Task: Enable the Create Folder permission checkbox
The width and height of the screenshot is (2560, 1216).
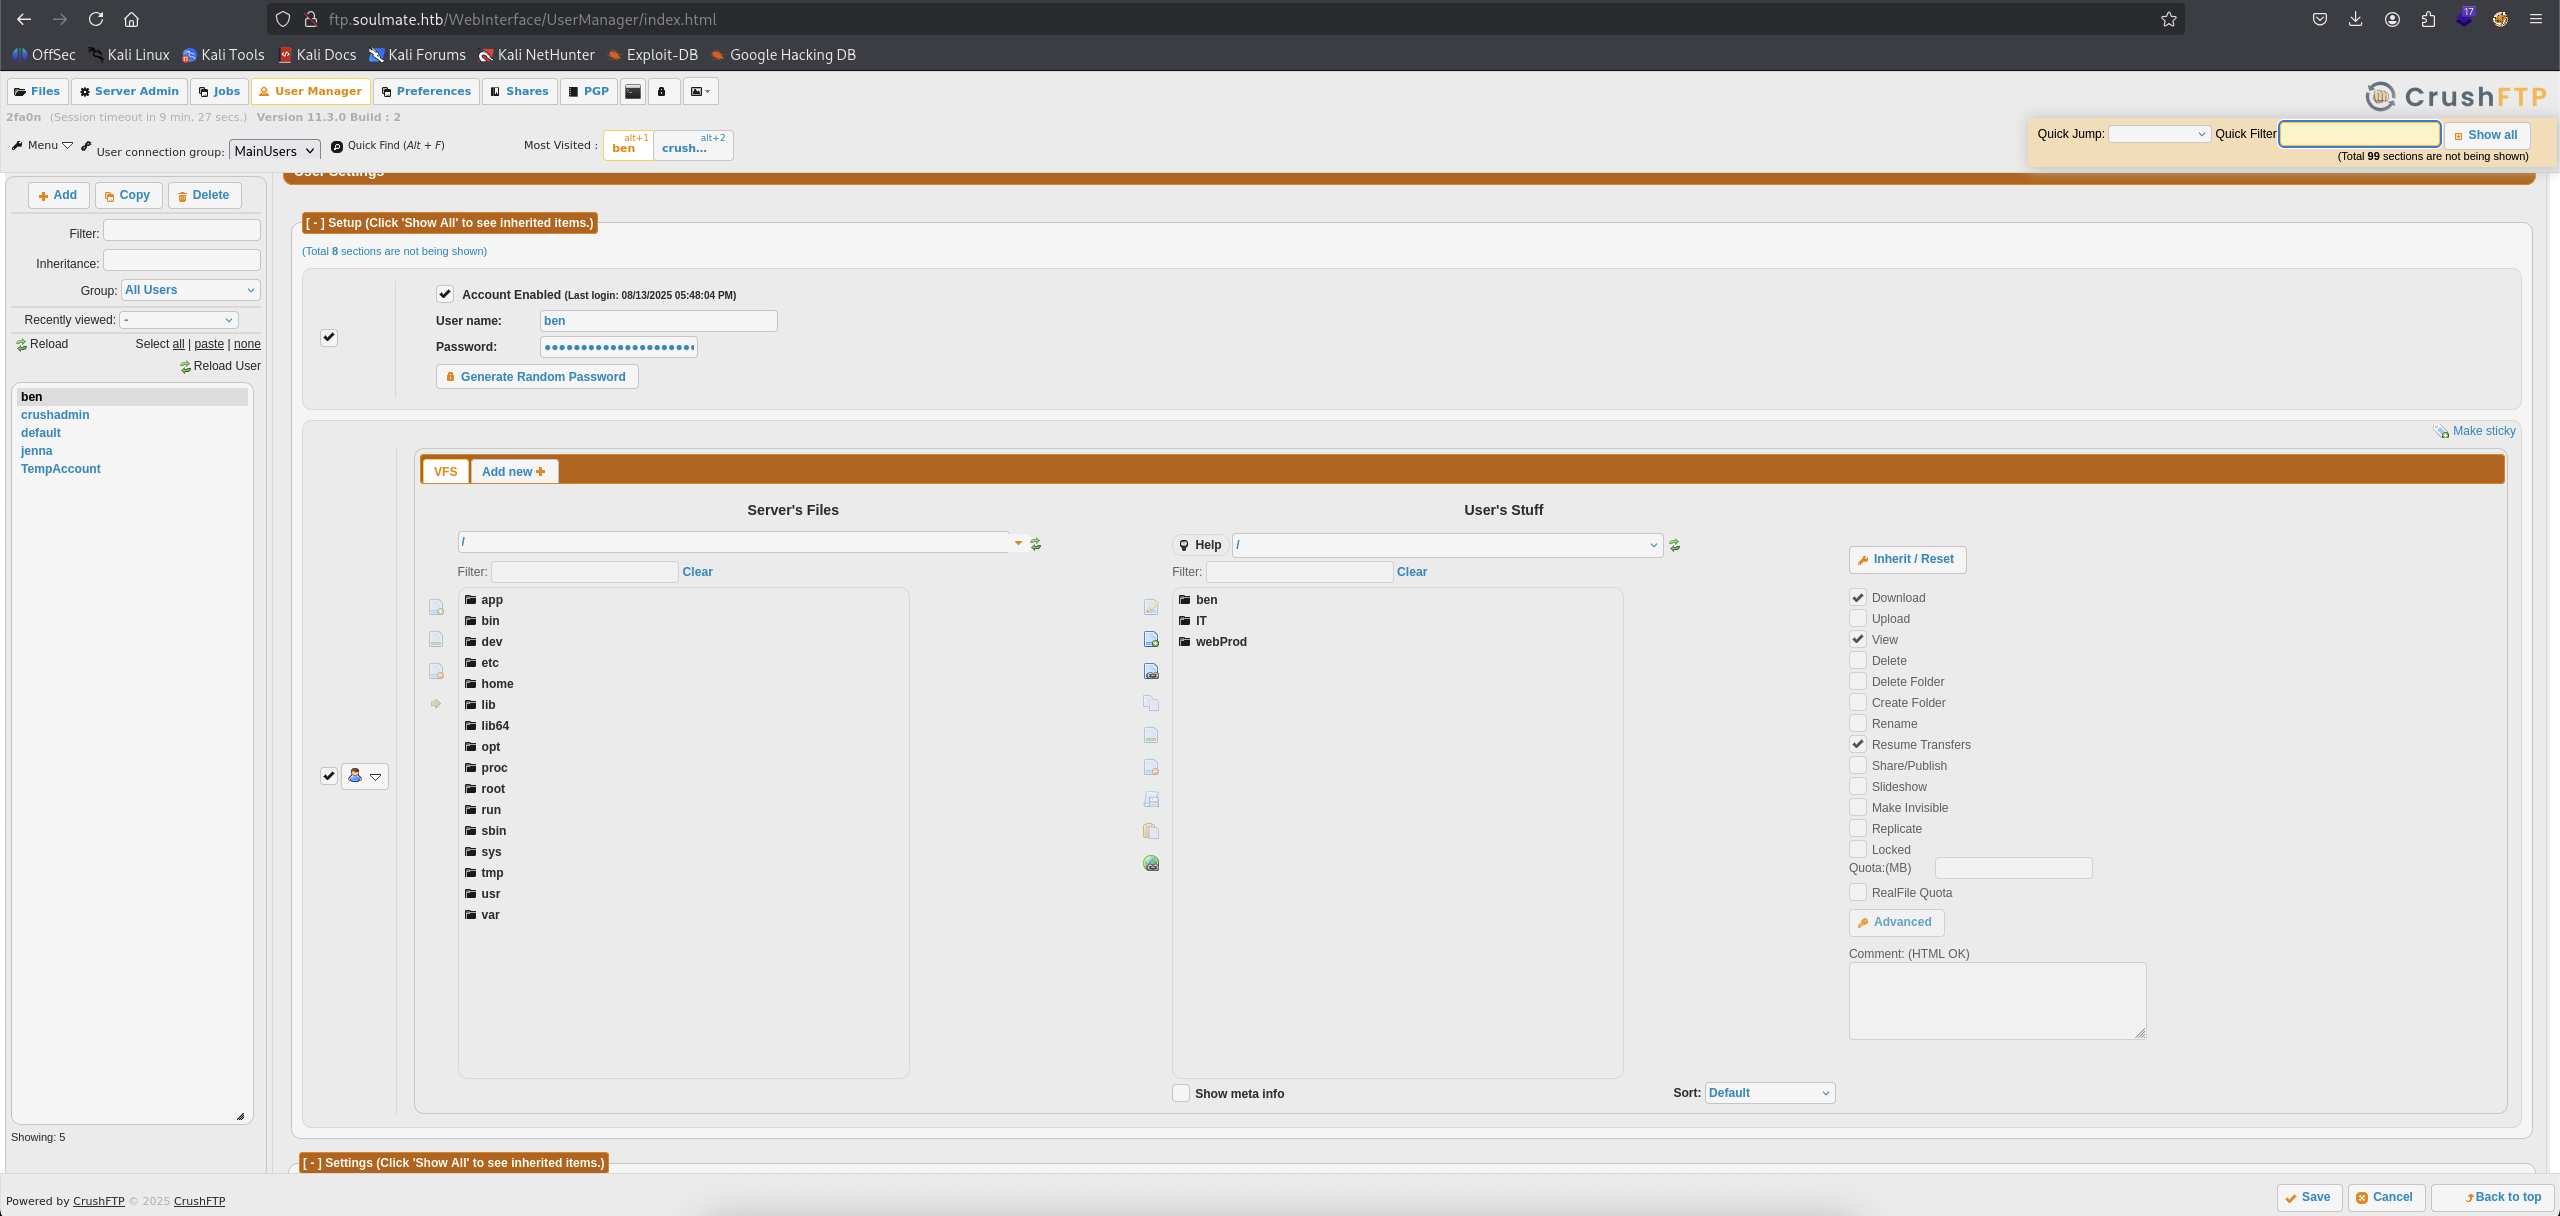Action: 1858,702
